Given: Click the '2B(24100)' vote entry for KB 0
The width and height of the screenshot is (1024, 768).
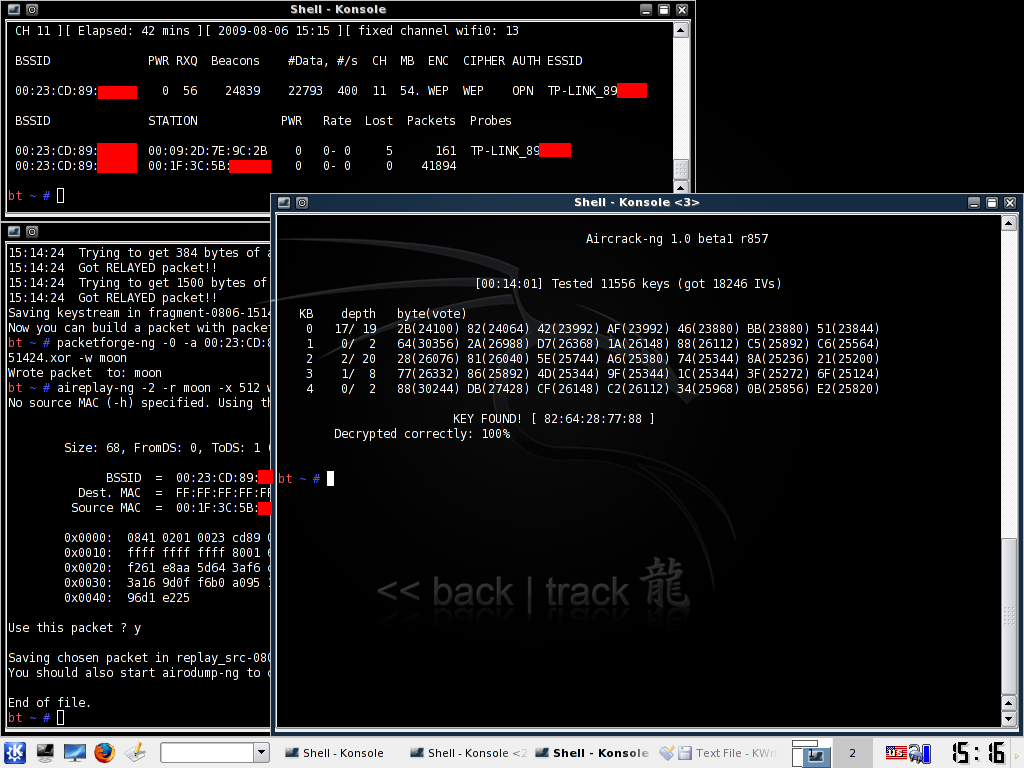Looking at the screenshot, I should tap(428, 328).
